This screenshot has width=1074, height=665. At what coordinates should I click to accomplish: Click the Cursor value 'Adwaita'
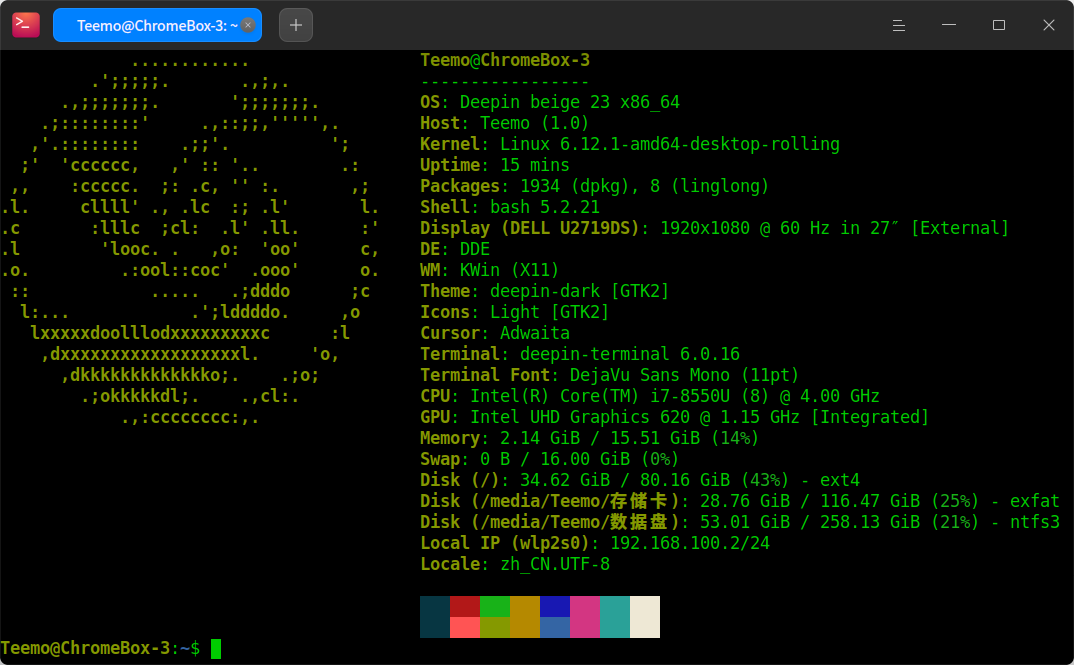click(535, 333)
